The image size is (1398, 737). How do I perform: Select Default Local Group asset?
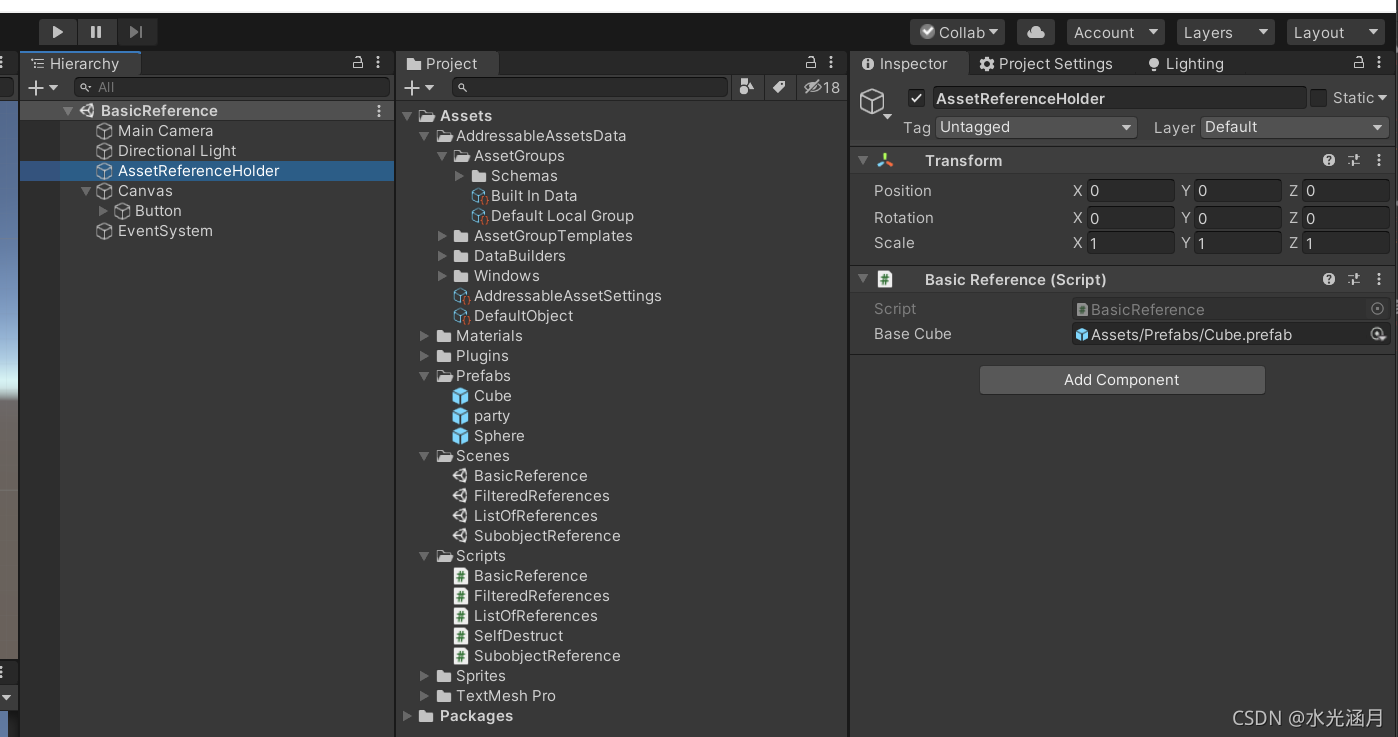[x=561, y=216]
